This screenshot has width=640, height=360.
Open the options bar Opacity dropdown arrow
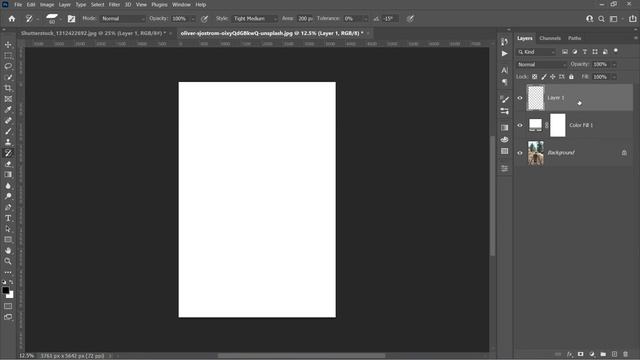point(193,19)
